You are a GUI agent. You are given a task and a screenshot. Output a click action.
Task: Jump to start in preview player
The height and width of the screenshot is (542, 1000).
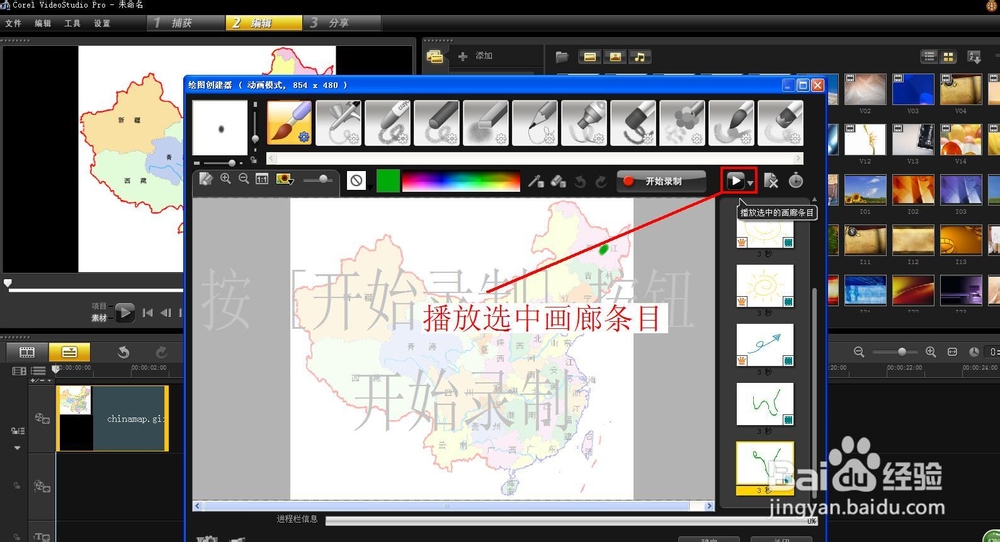(147, 312)
